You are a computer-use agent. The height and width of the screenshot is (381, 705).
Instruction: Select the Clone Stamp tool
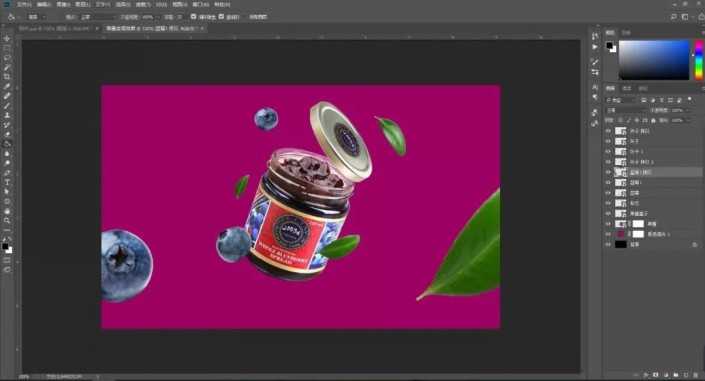tap(7, 115)
